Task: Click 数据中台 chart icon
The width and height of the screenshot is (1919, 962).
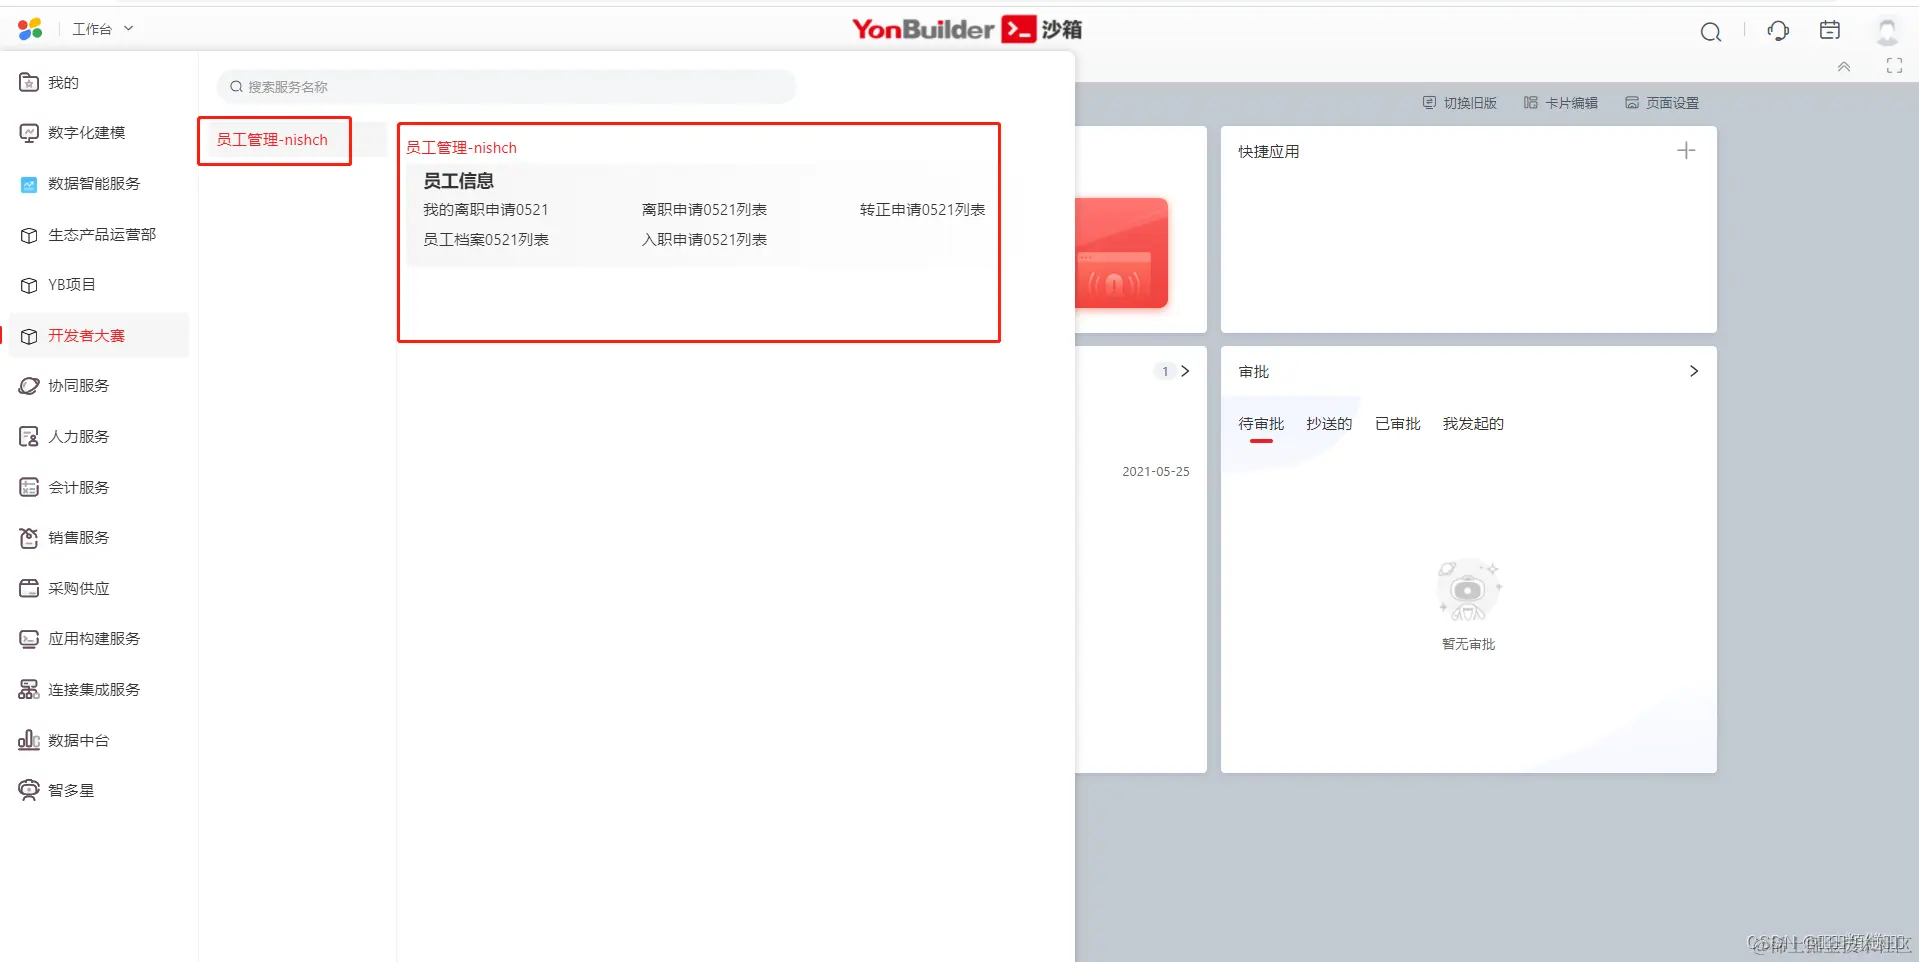Action: point(29,741)
